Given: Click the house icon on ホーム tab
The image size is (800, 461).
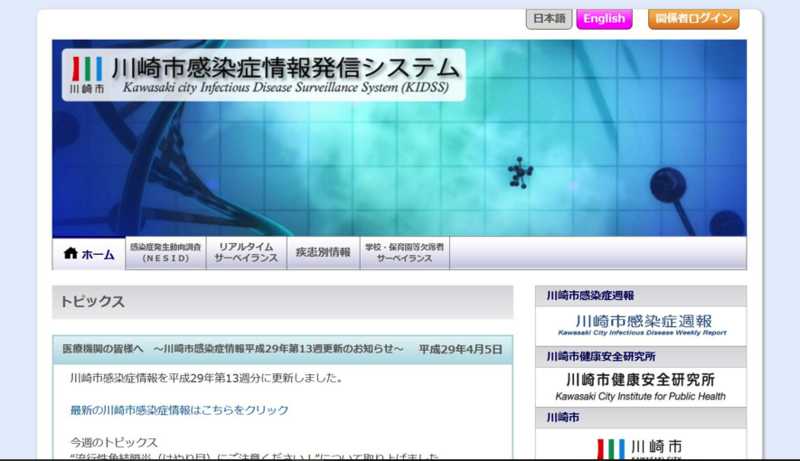Looking at the screenshot, I should (70, 253).
